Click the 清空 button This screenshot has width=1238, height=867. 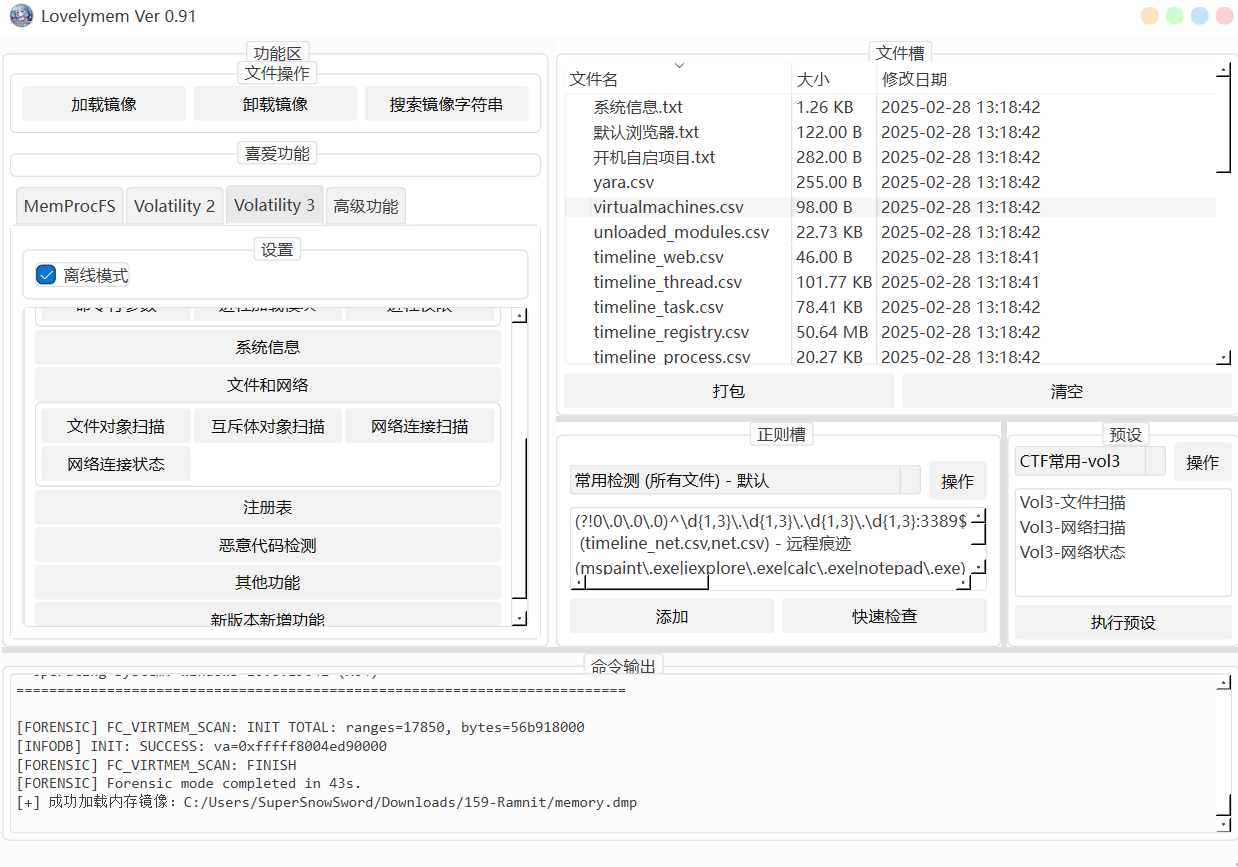(x=1067, y=391)
